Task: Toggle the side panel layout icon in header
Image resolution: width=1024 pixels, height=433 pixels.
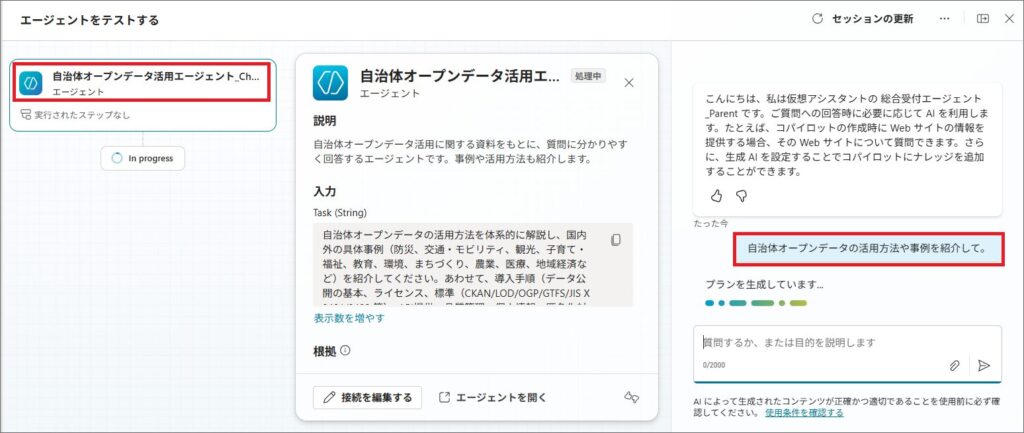Action: coord(983,19)
